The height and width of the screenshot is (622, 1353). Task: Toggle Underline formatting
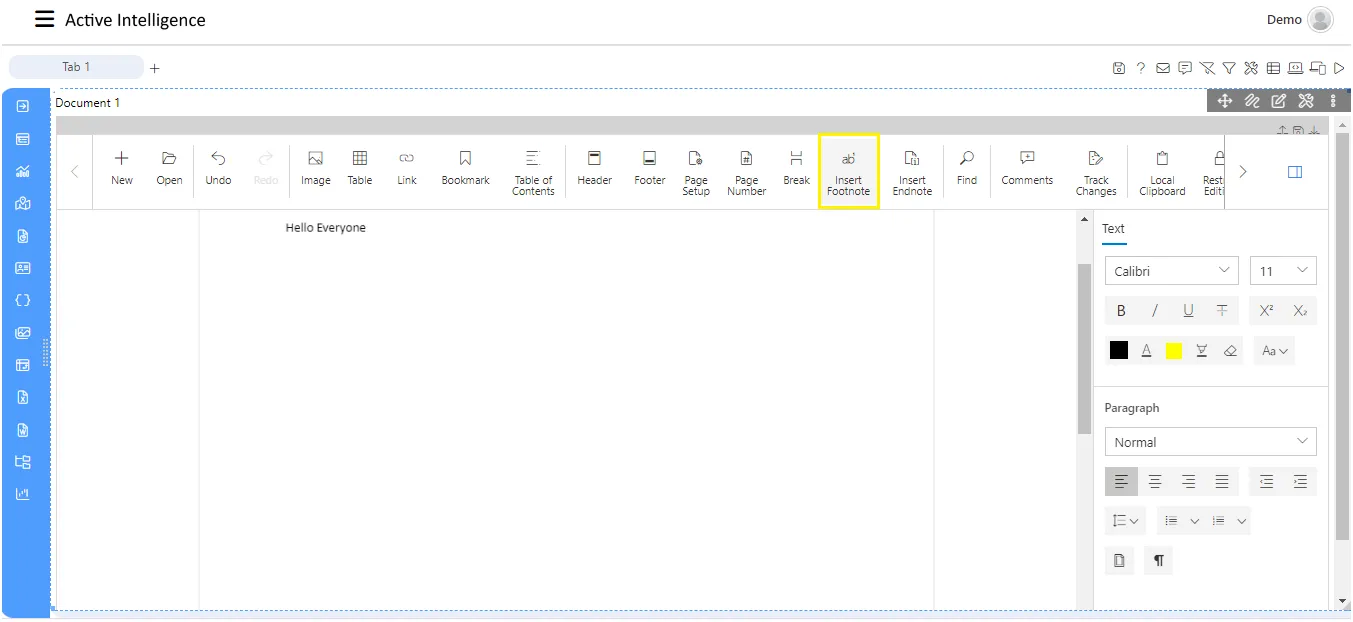[1188, 311]
